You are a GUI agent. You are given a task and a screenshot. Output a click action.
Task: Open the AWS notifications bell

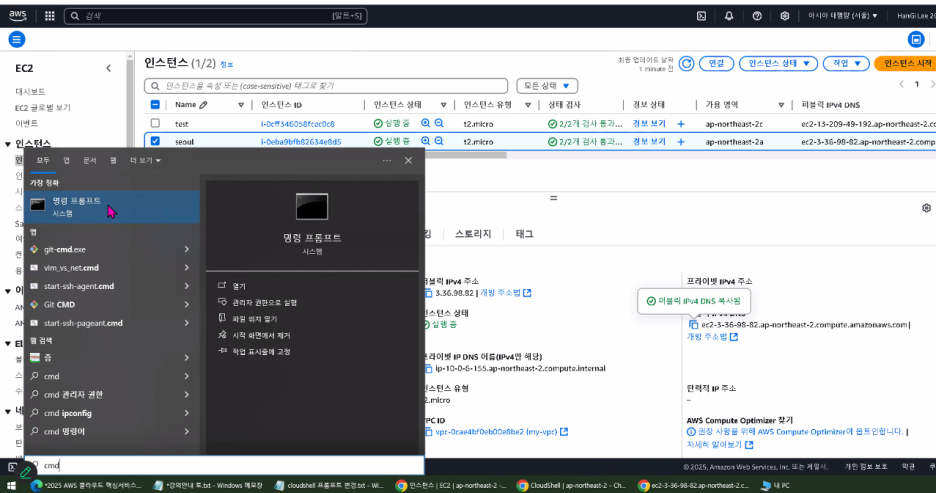729,16
